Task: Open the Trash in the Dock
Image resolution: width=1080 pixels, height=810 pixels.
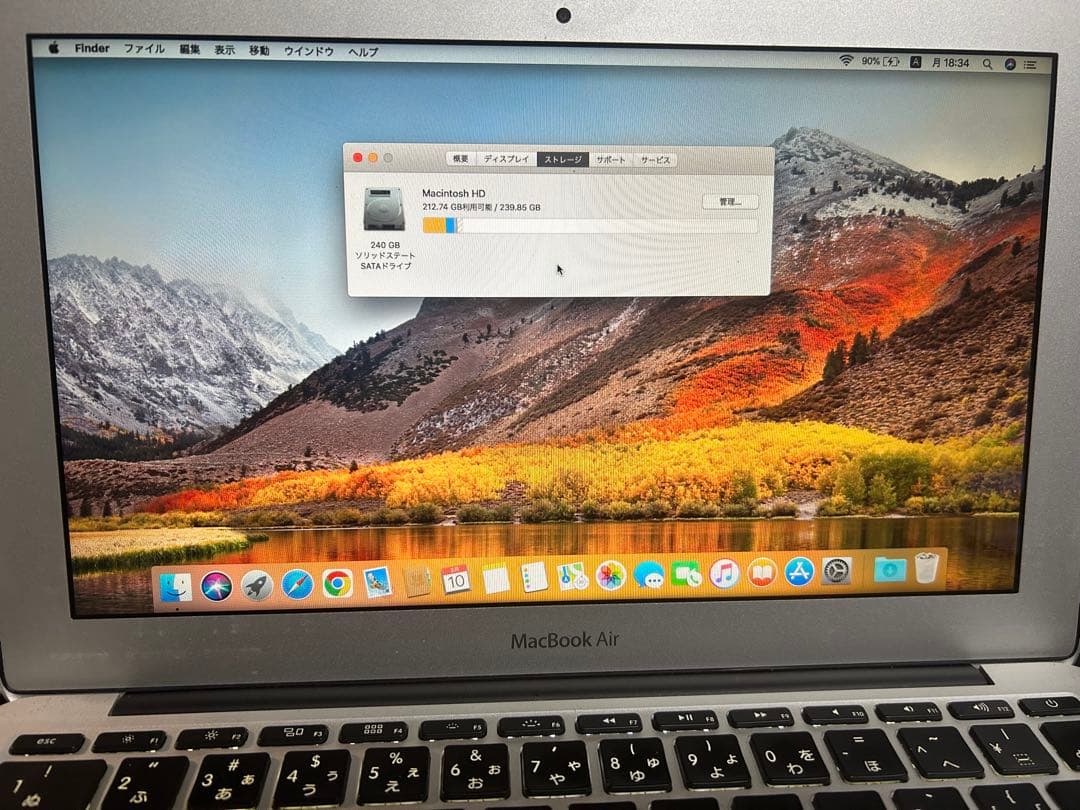Action: point(927,568)
